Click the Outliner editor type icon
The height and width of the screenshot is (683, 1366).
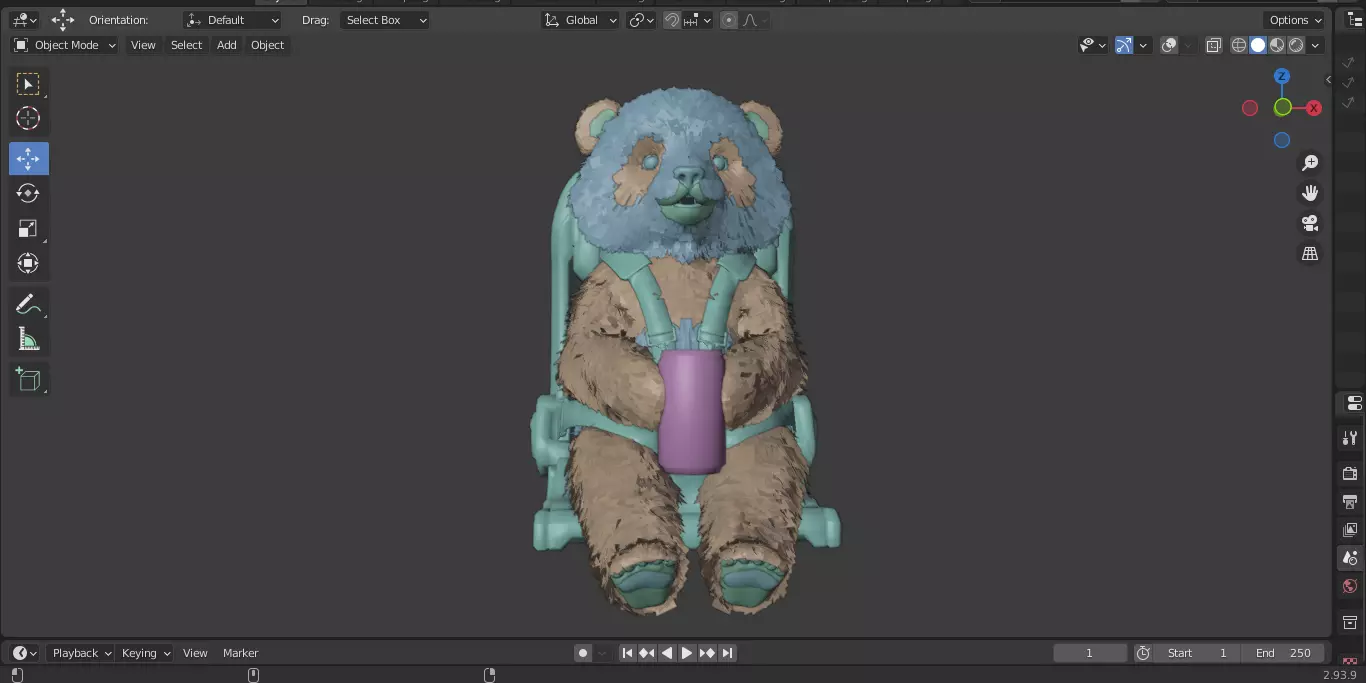click(1355, 20)
